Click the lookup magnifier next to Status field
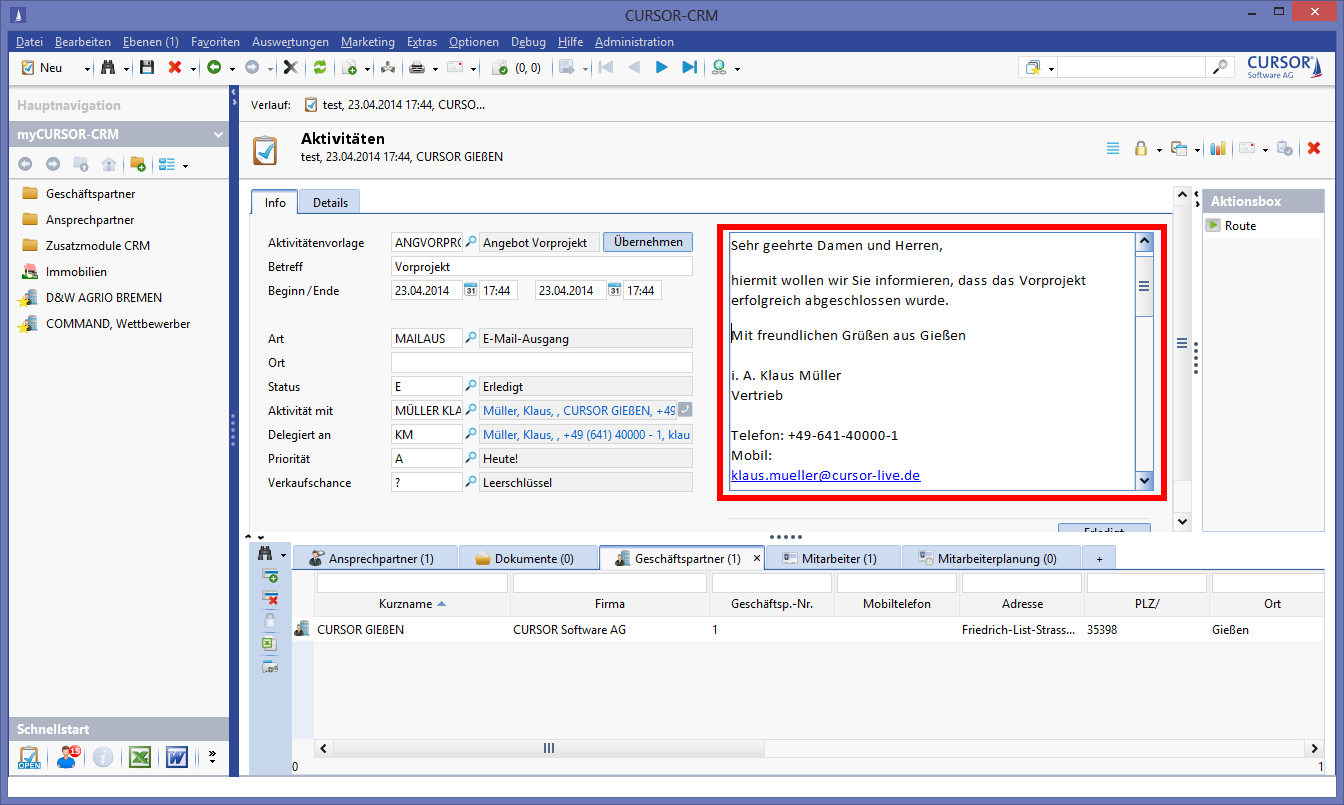The width and height of the screenshot is (1344, 805). point(471,386)
